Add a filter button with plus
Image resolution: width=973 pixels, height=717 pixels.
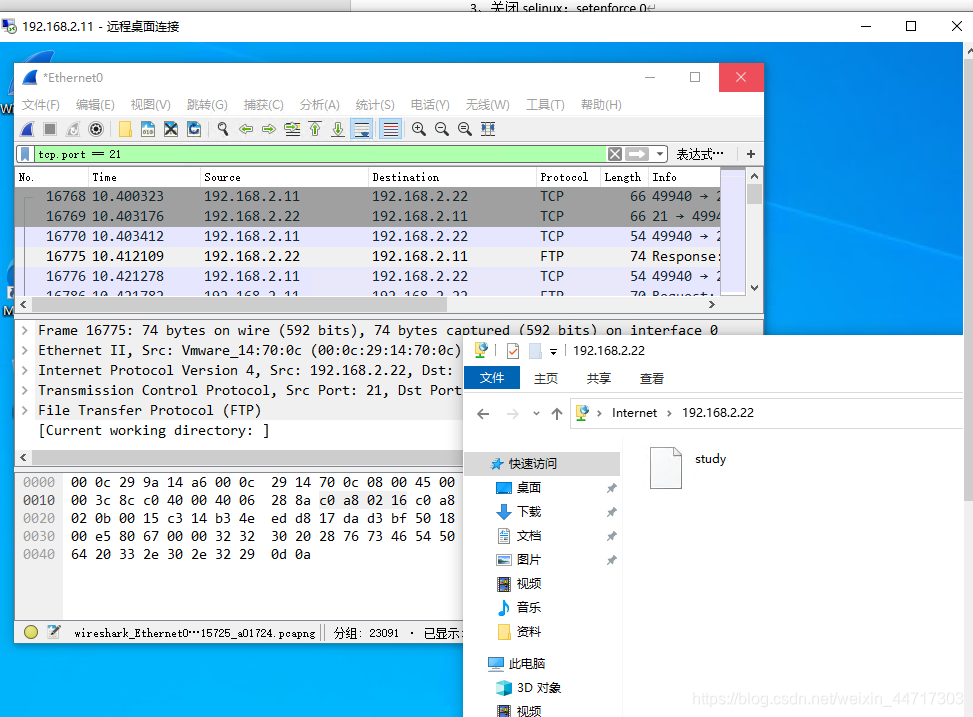point(751,154)
